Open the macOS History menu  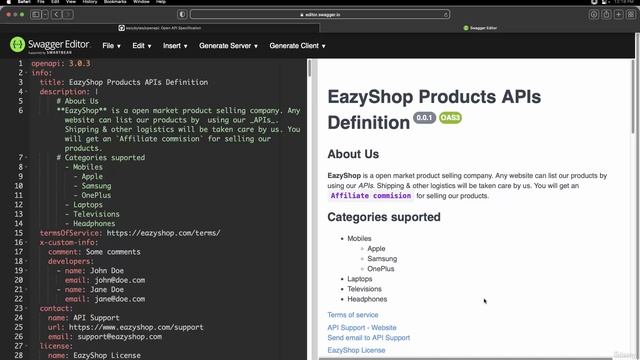[90, 2]
